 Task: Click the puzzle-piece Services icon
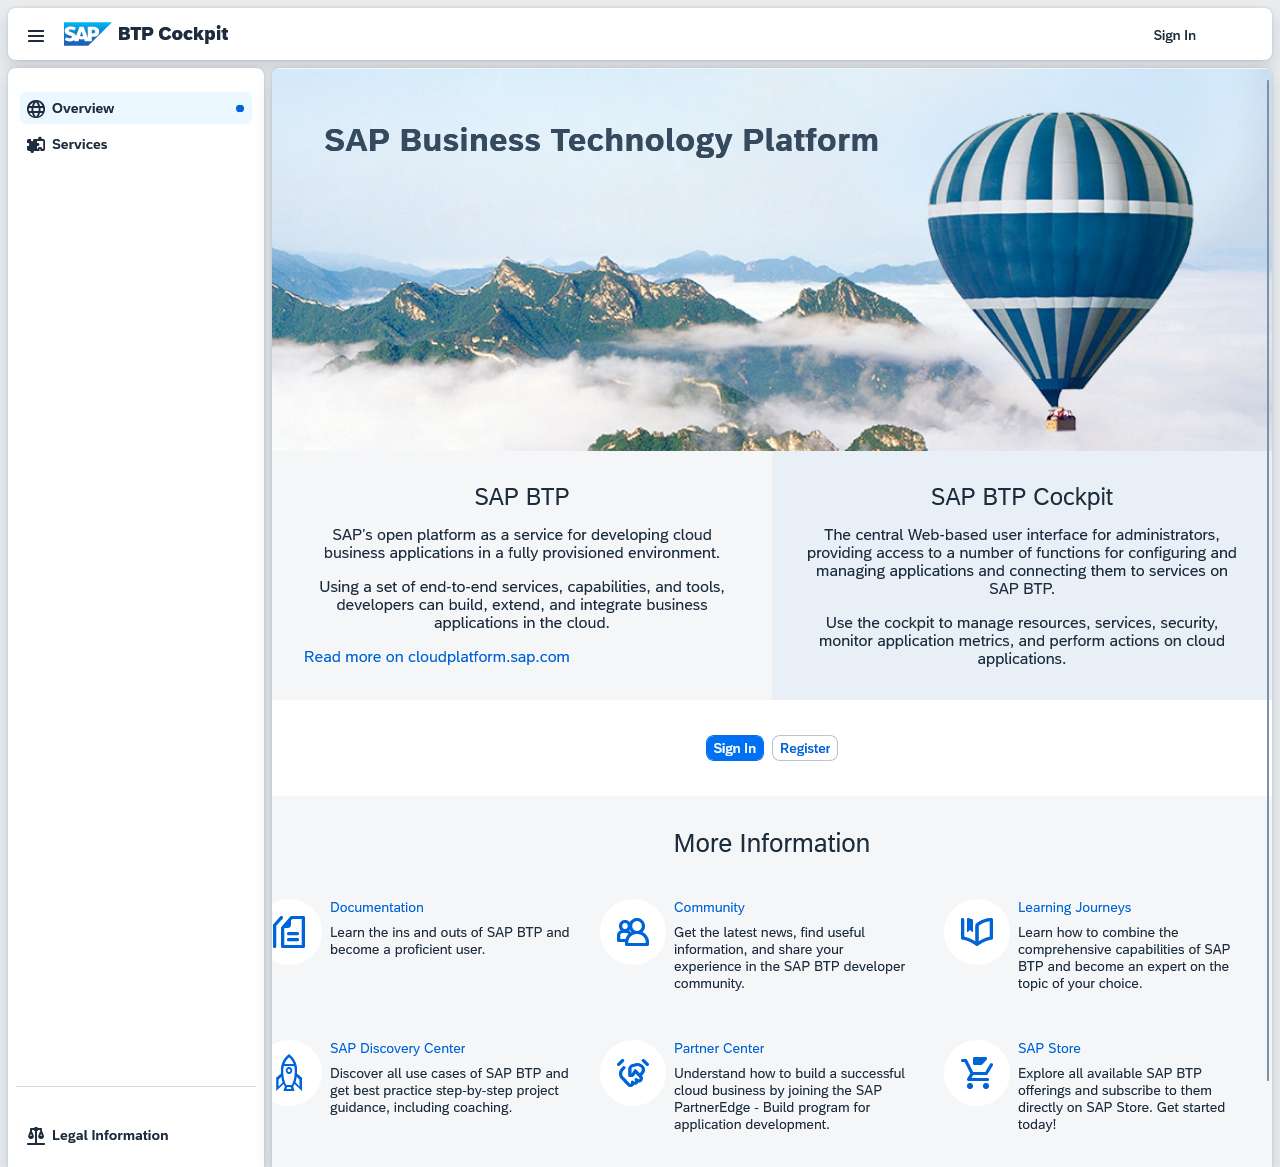point(36,144)
